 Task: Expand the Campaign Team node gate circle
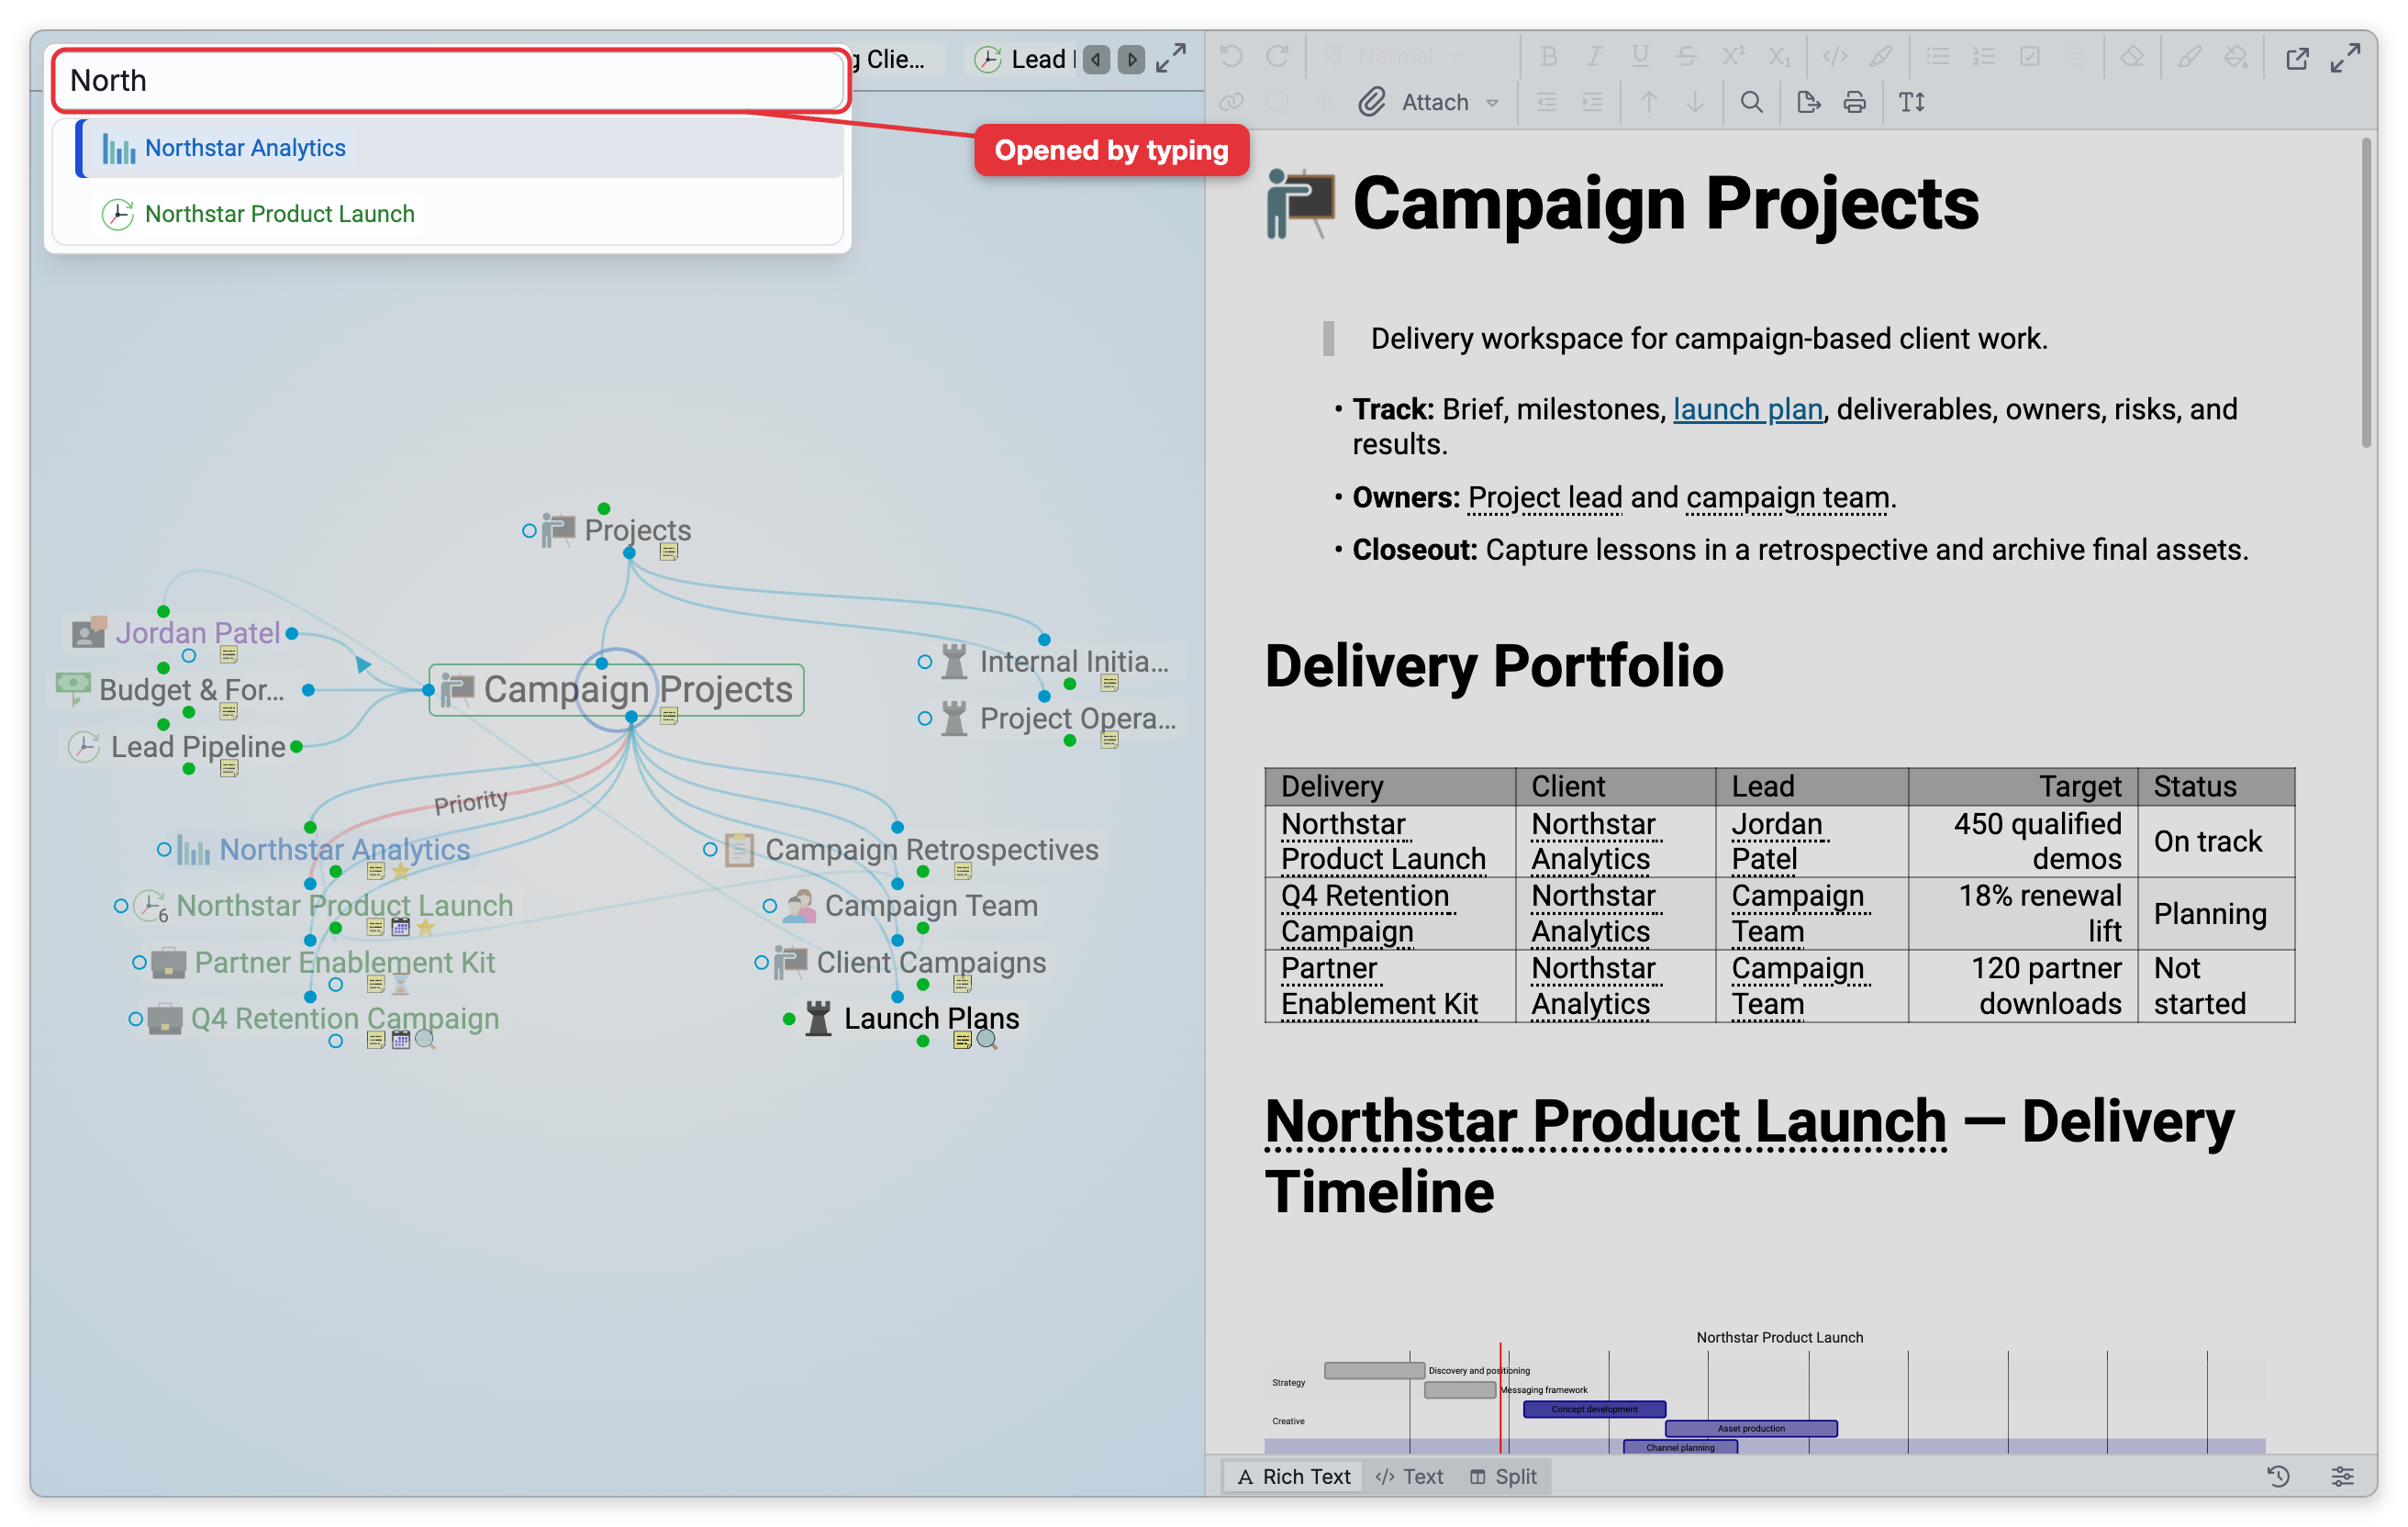pyautogui.click(x=769, y=906)
